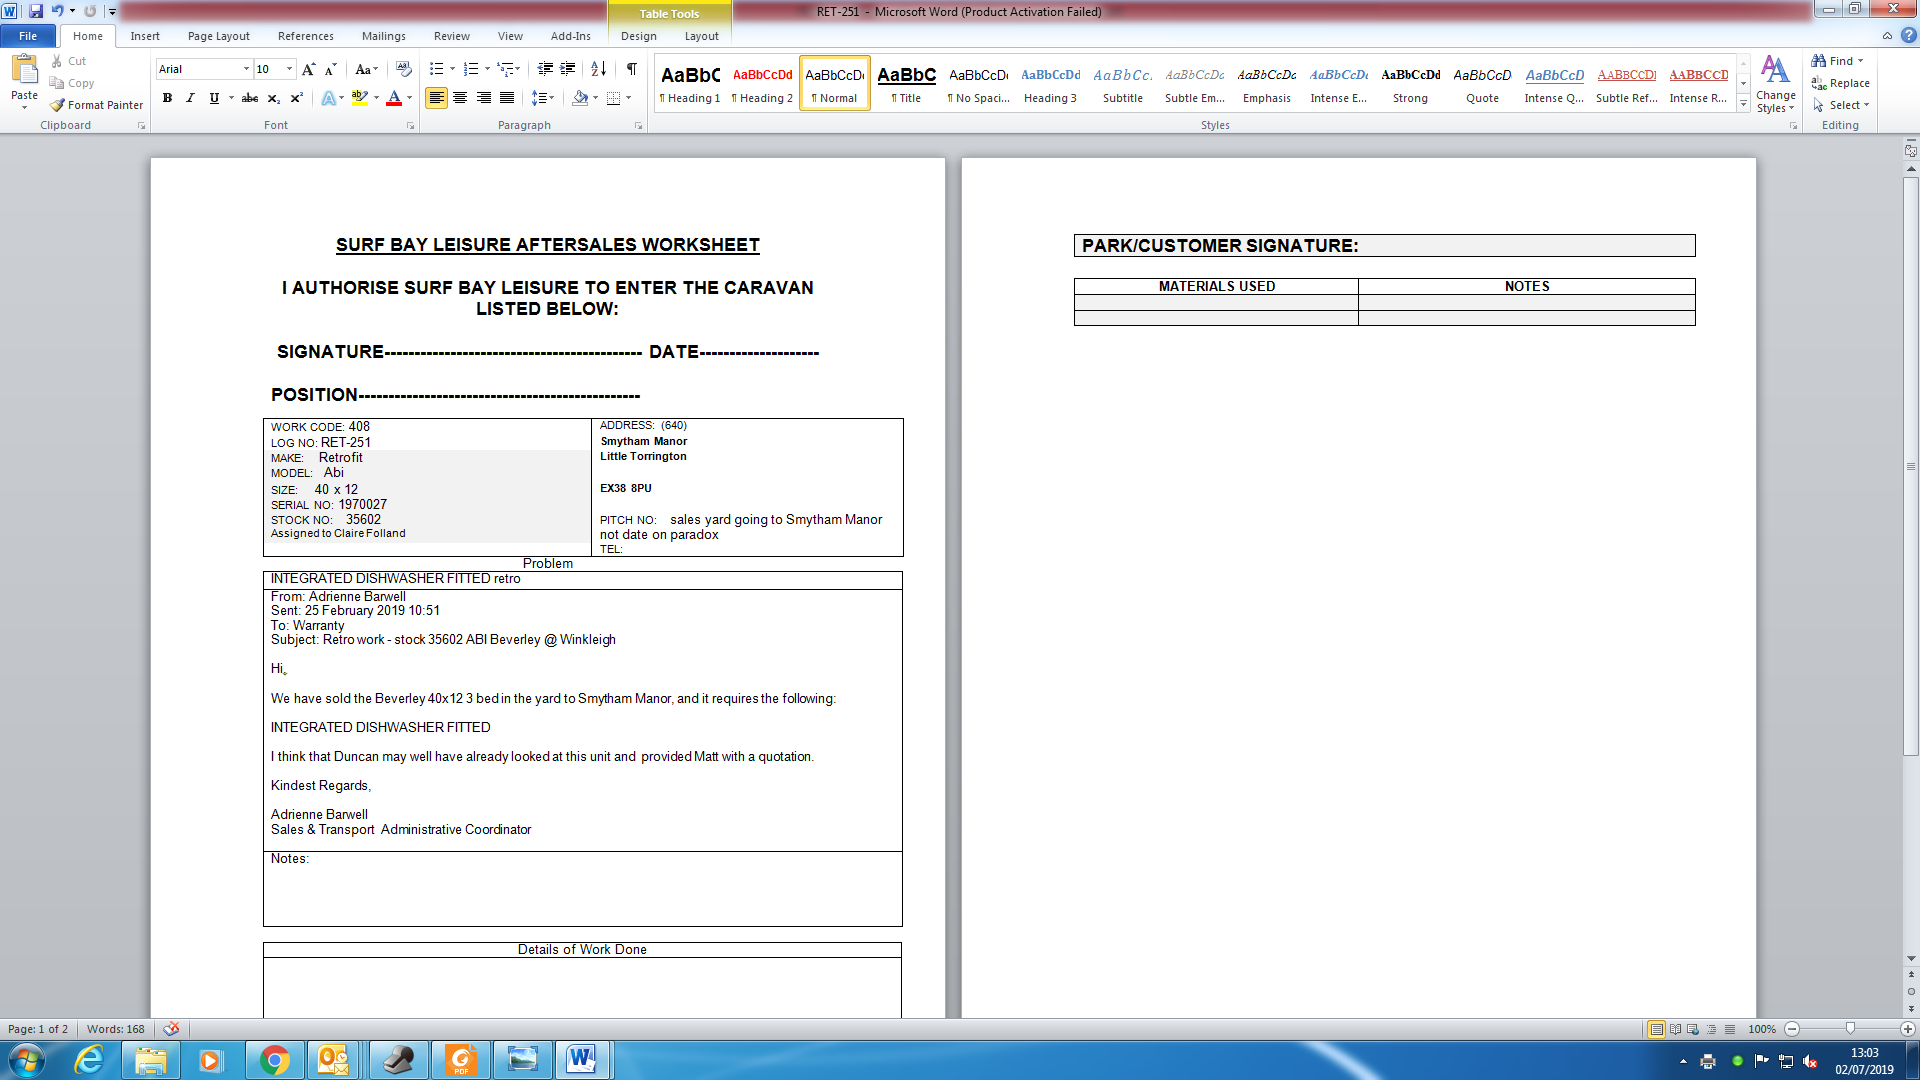Screen dimensions: 1920x1080
Task: Toggle Italic formatting
Action: pyautogui.click(x=190, y=98)
